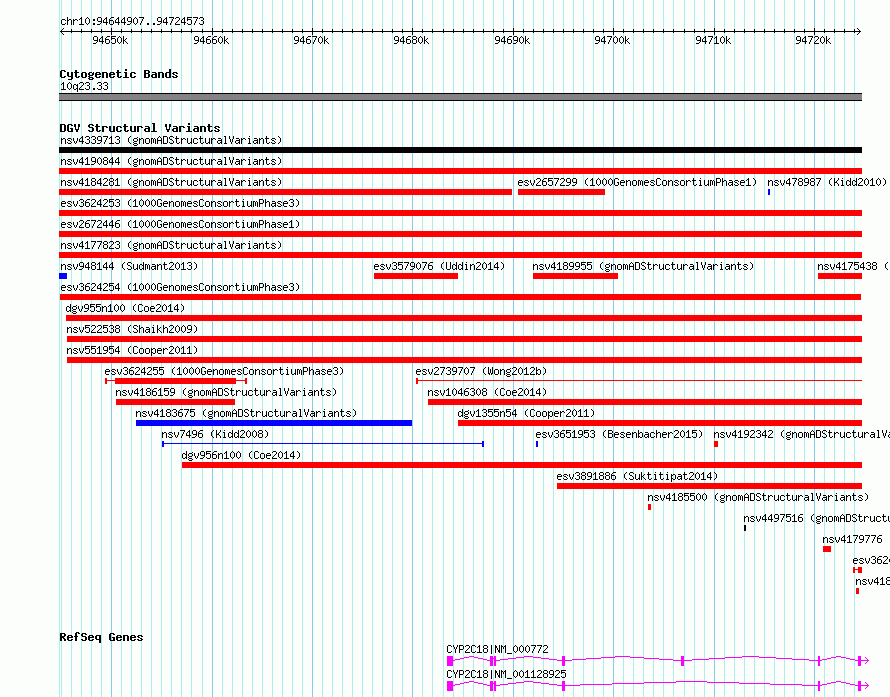The width and height of the screenshot is (890, 697).
Task: Click the small blue esv3651953 marker
Action: (537, 444)
